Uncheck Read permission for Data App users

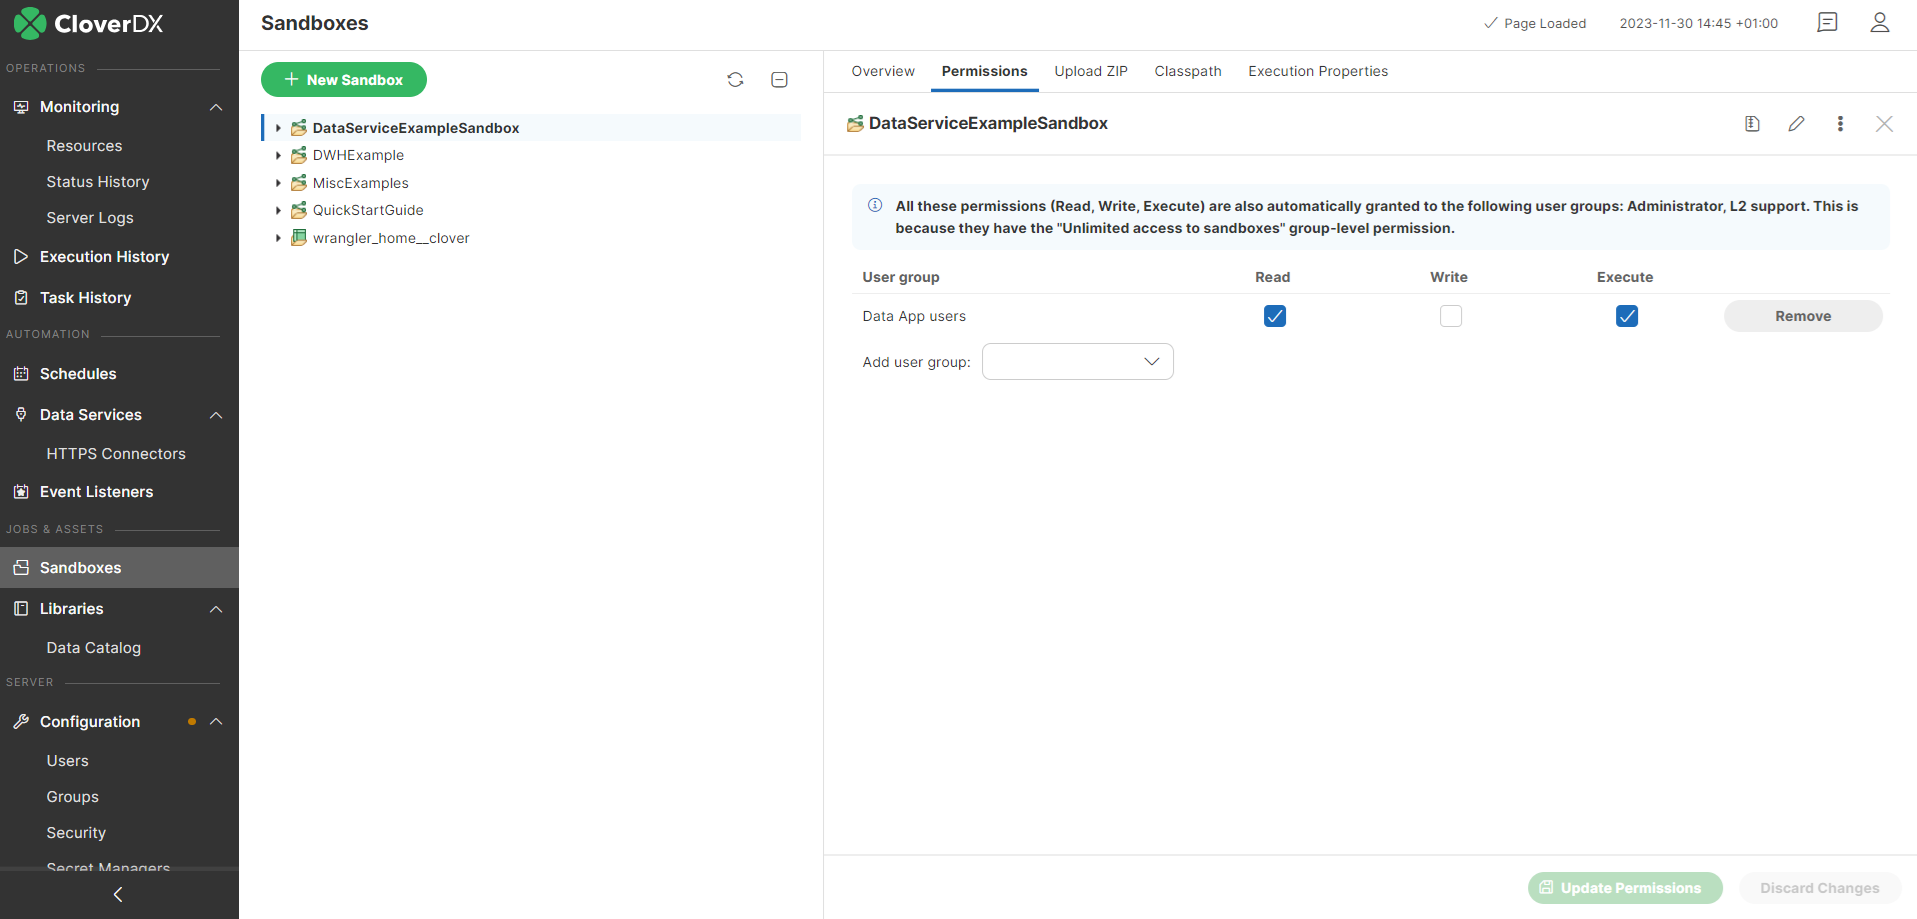click(1273, 315)
